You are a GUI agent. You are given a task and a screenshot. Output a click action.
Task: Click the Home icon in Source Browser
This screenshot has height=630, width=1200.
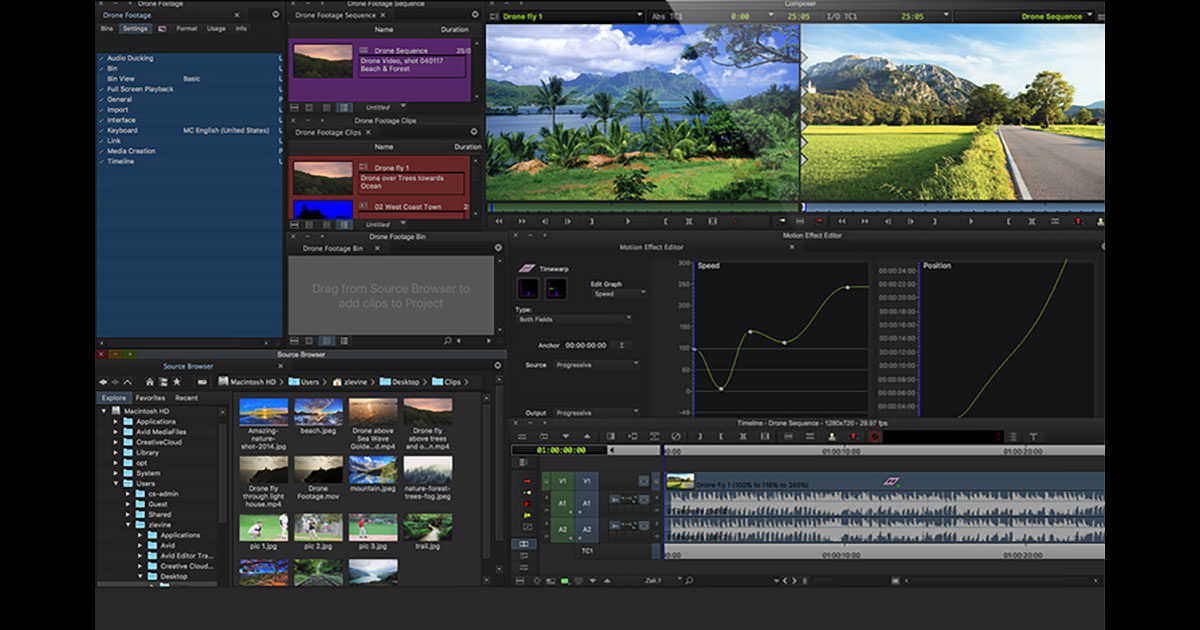click(150, 382)
